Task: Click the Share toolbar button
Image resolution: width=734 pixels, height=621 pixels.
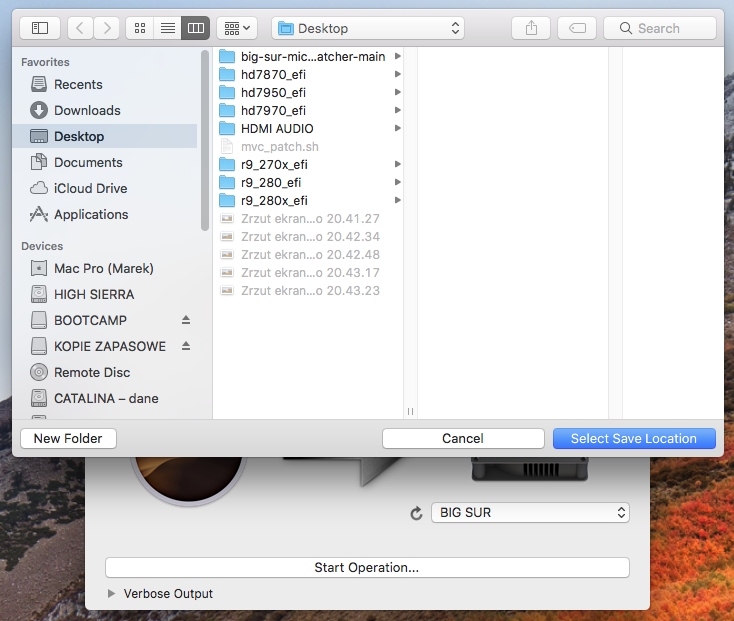Action: coord(531,28)
